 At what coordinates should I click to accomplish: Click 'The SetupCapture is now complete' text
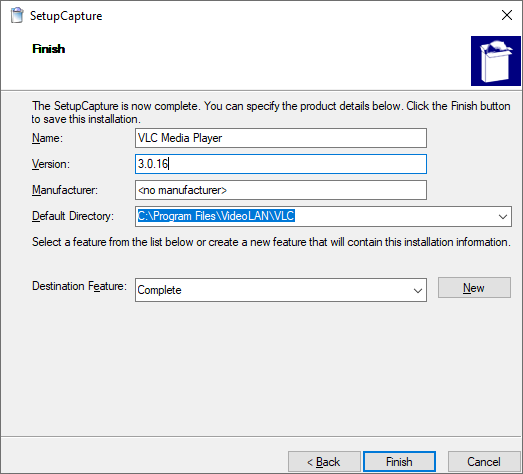tap(271, 112)
